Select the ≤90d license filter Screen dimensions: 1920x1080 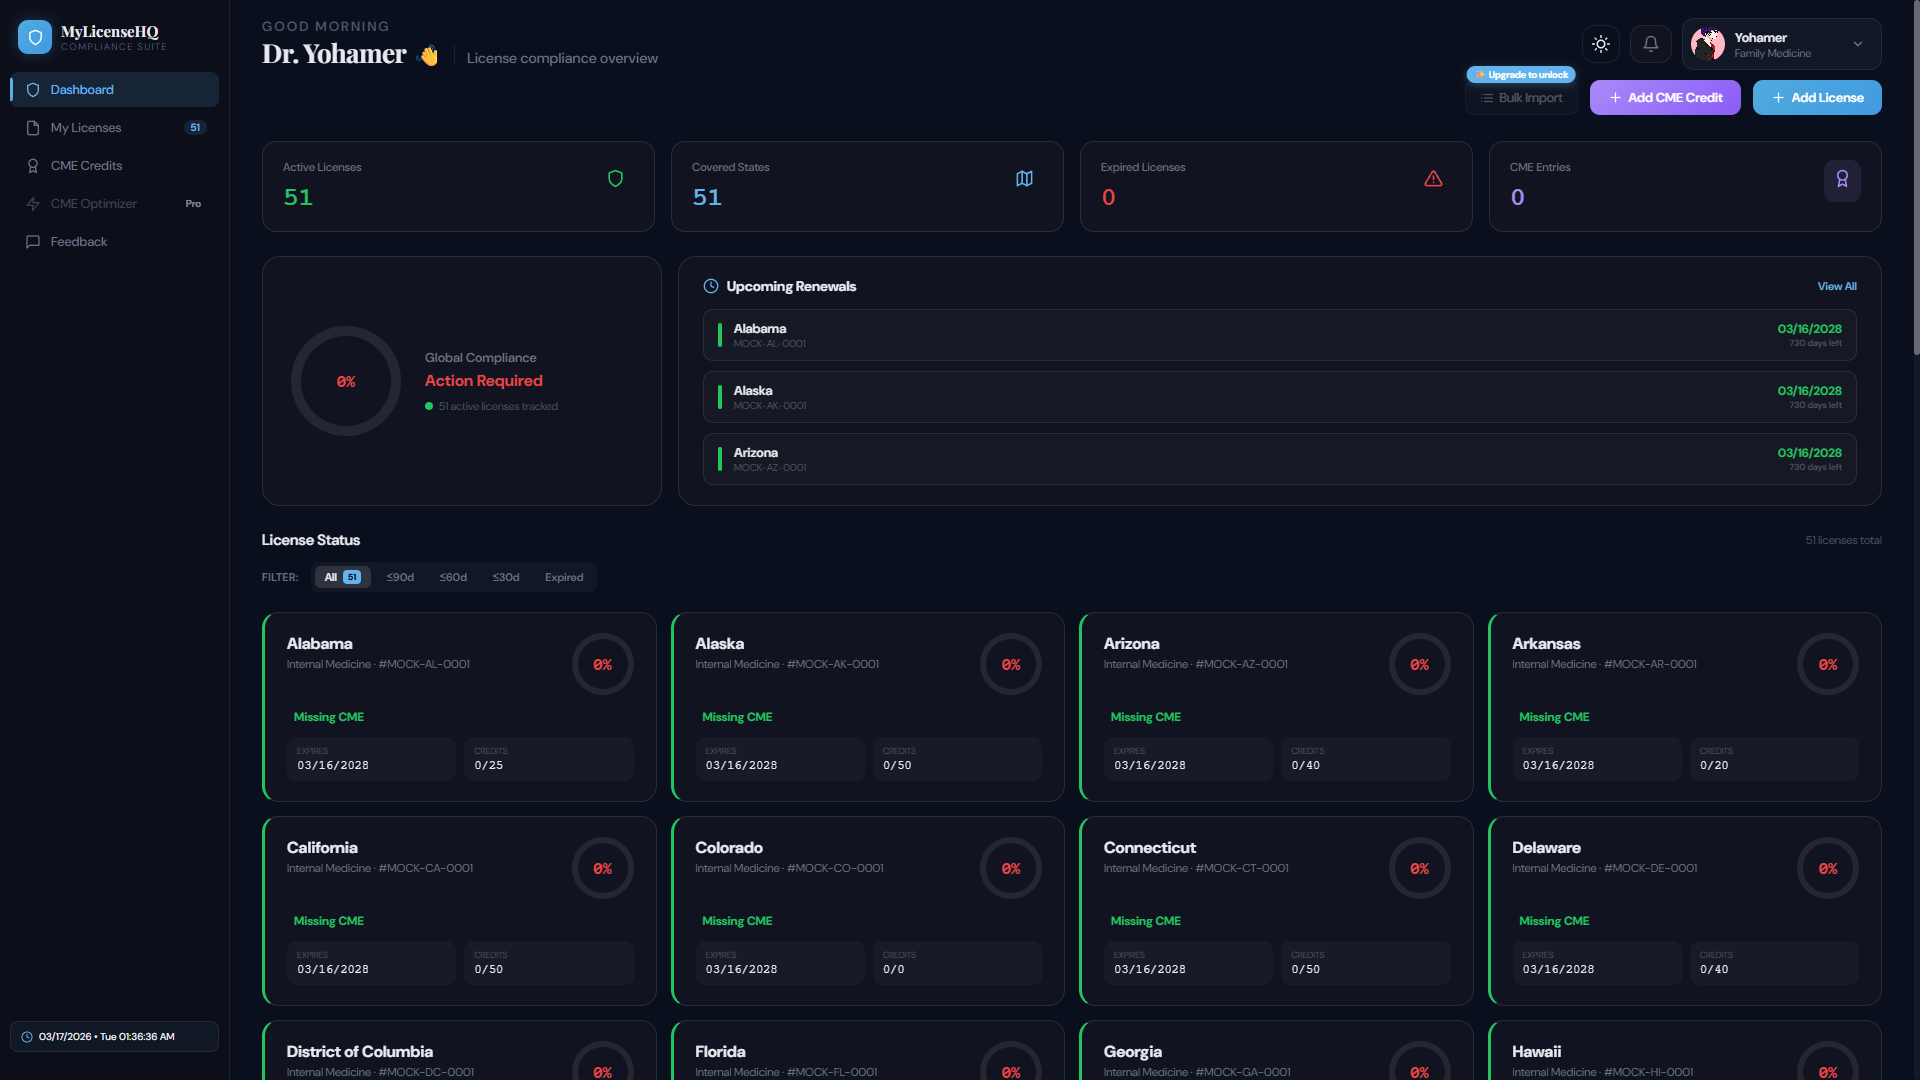pos(400,577)
